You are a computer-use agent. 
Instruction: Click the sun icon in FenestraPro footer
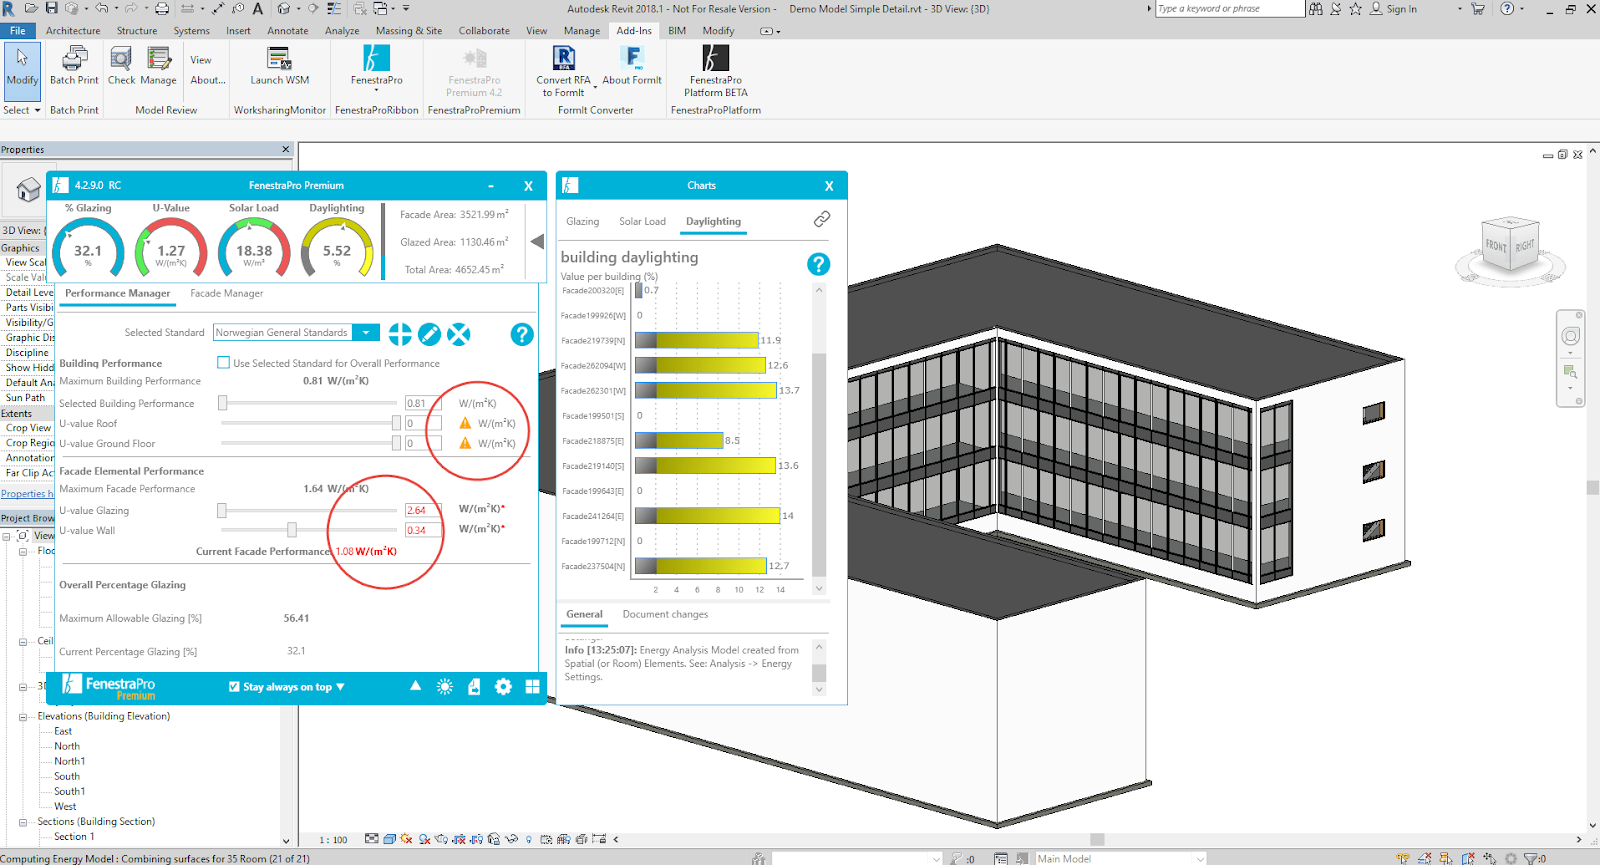coord(445,687)
